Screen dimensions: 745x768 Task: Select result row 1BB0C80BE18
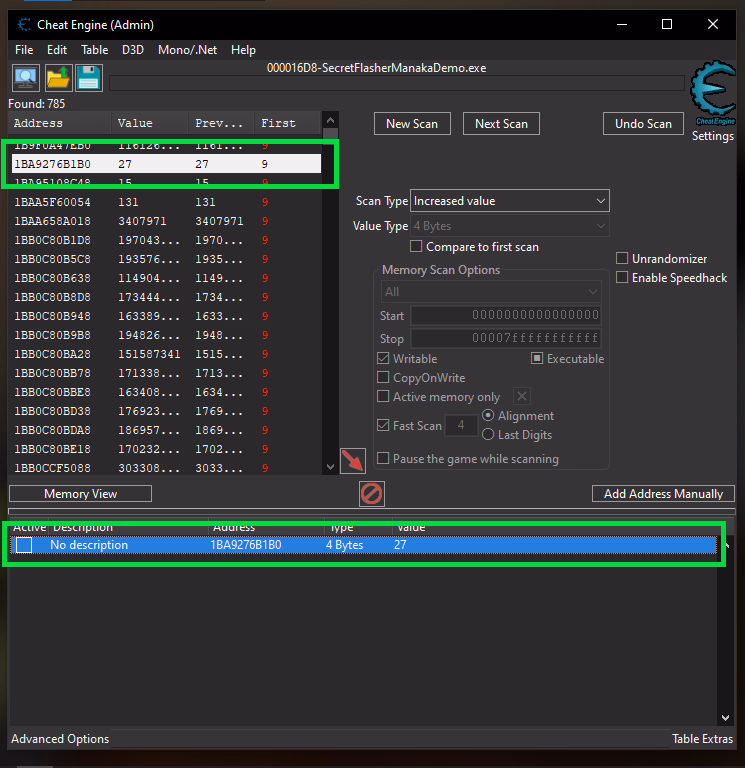(x=167, y=449)
